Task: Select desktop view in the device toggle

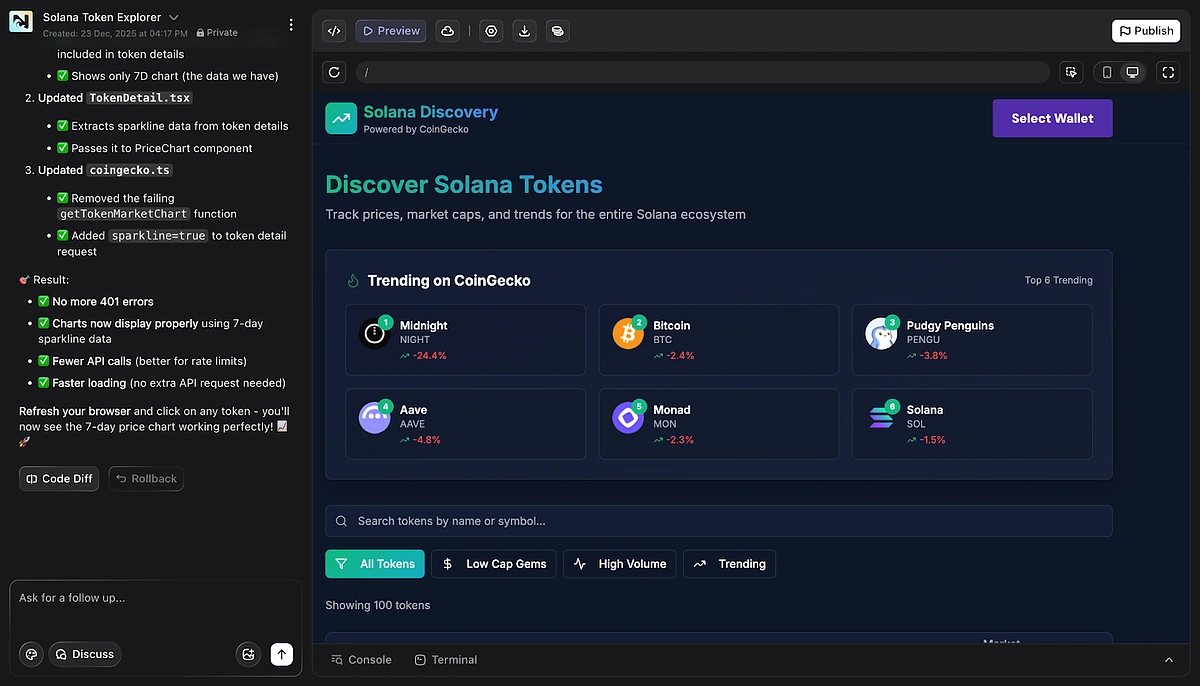Action: coord(1133,72)
